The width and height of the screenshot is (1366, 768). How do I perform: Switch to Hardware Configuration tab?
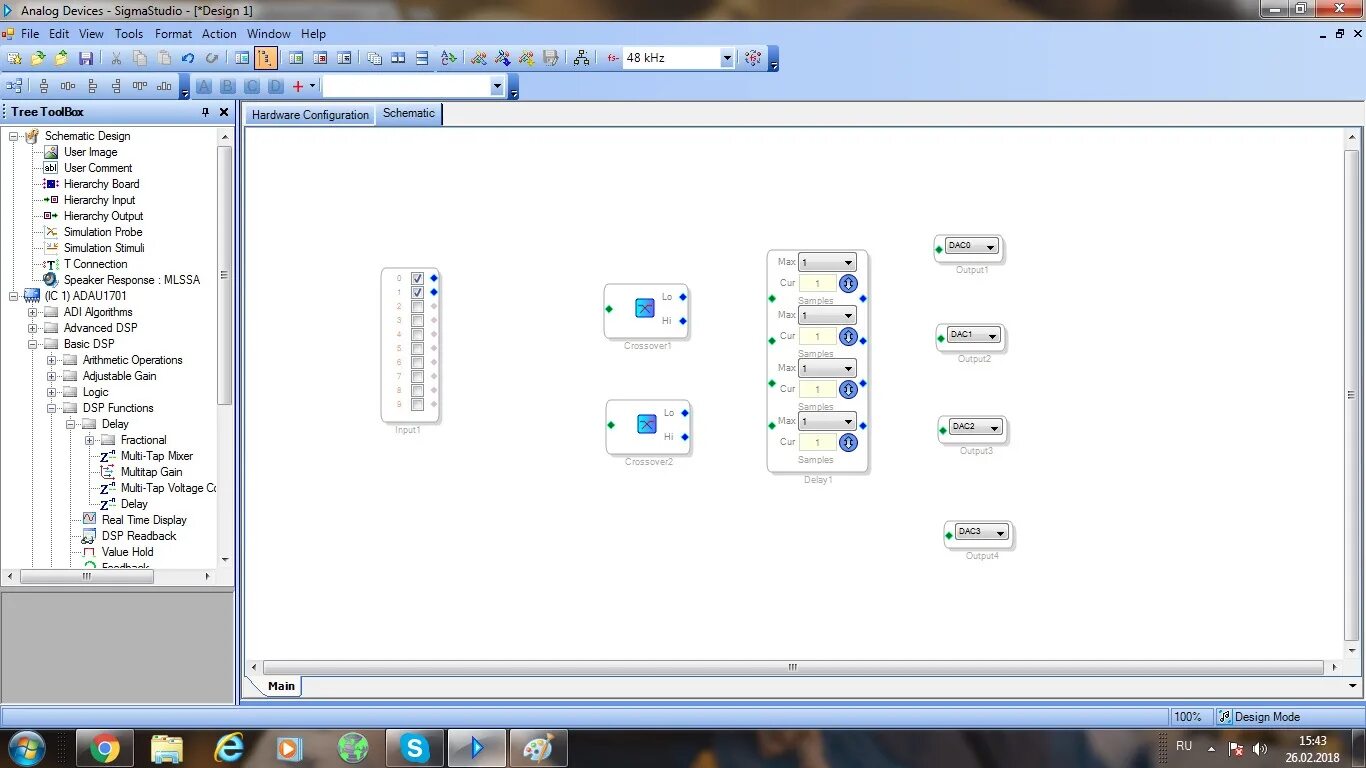click(x=310, y=115)
